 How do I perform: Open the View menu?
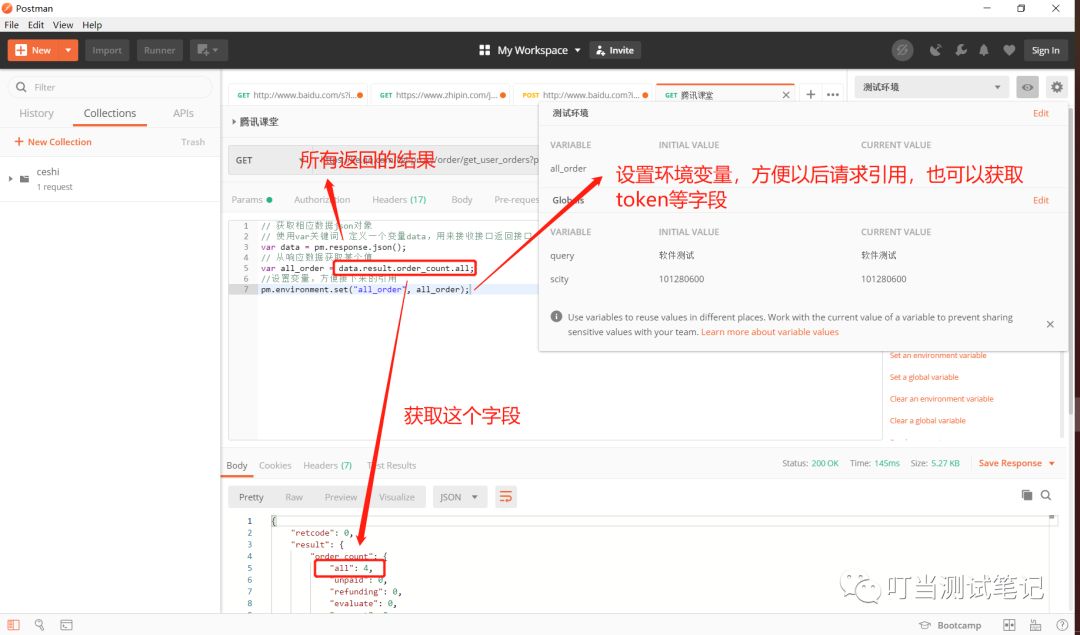[x=63, y=25]
